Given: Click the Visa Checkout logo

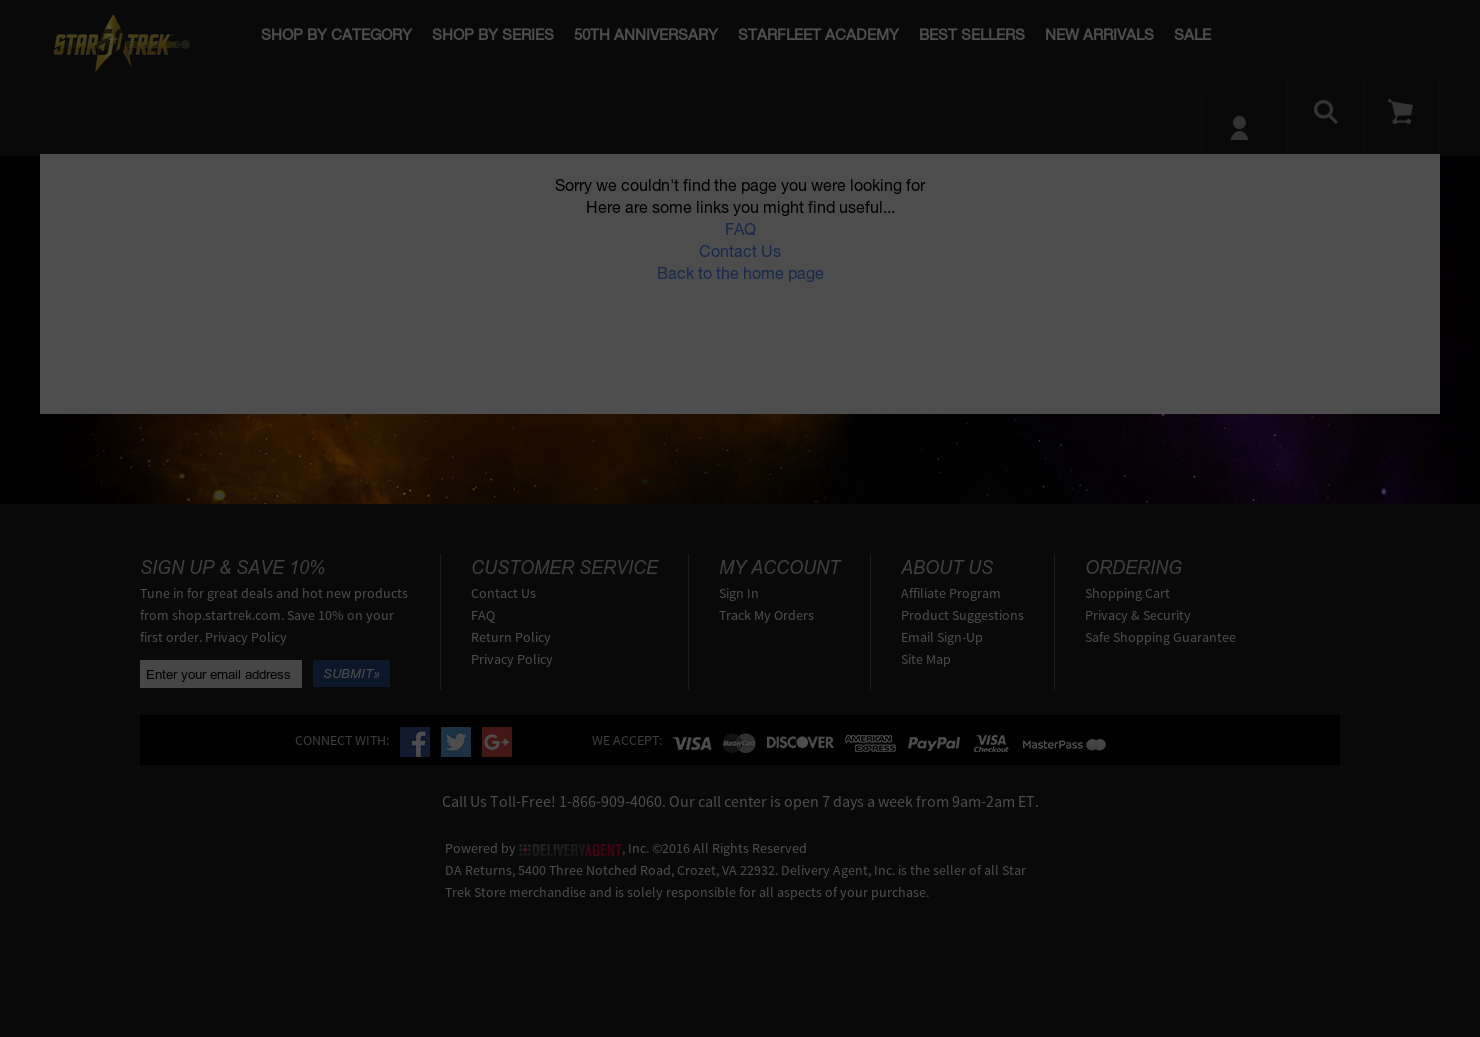Looking at the screenshot, I should 991,743.
